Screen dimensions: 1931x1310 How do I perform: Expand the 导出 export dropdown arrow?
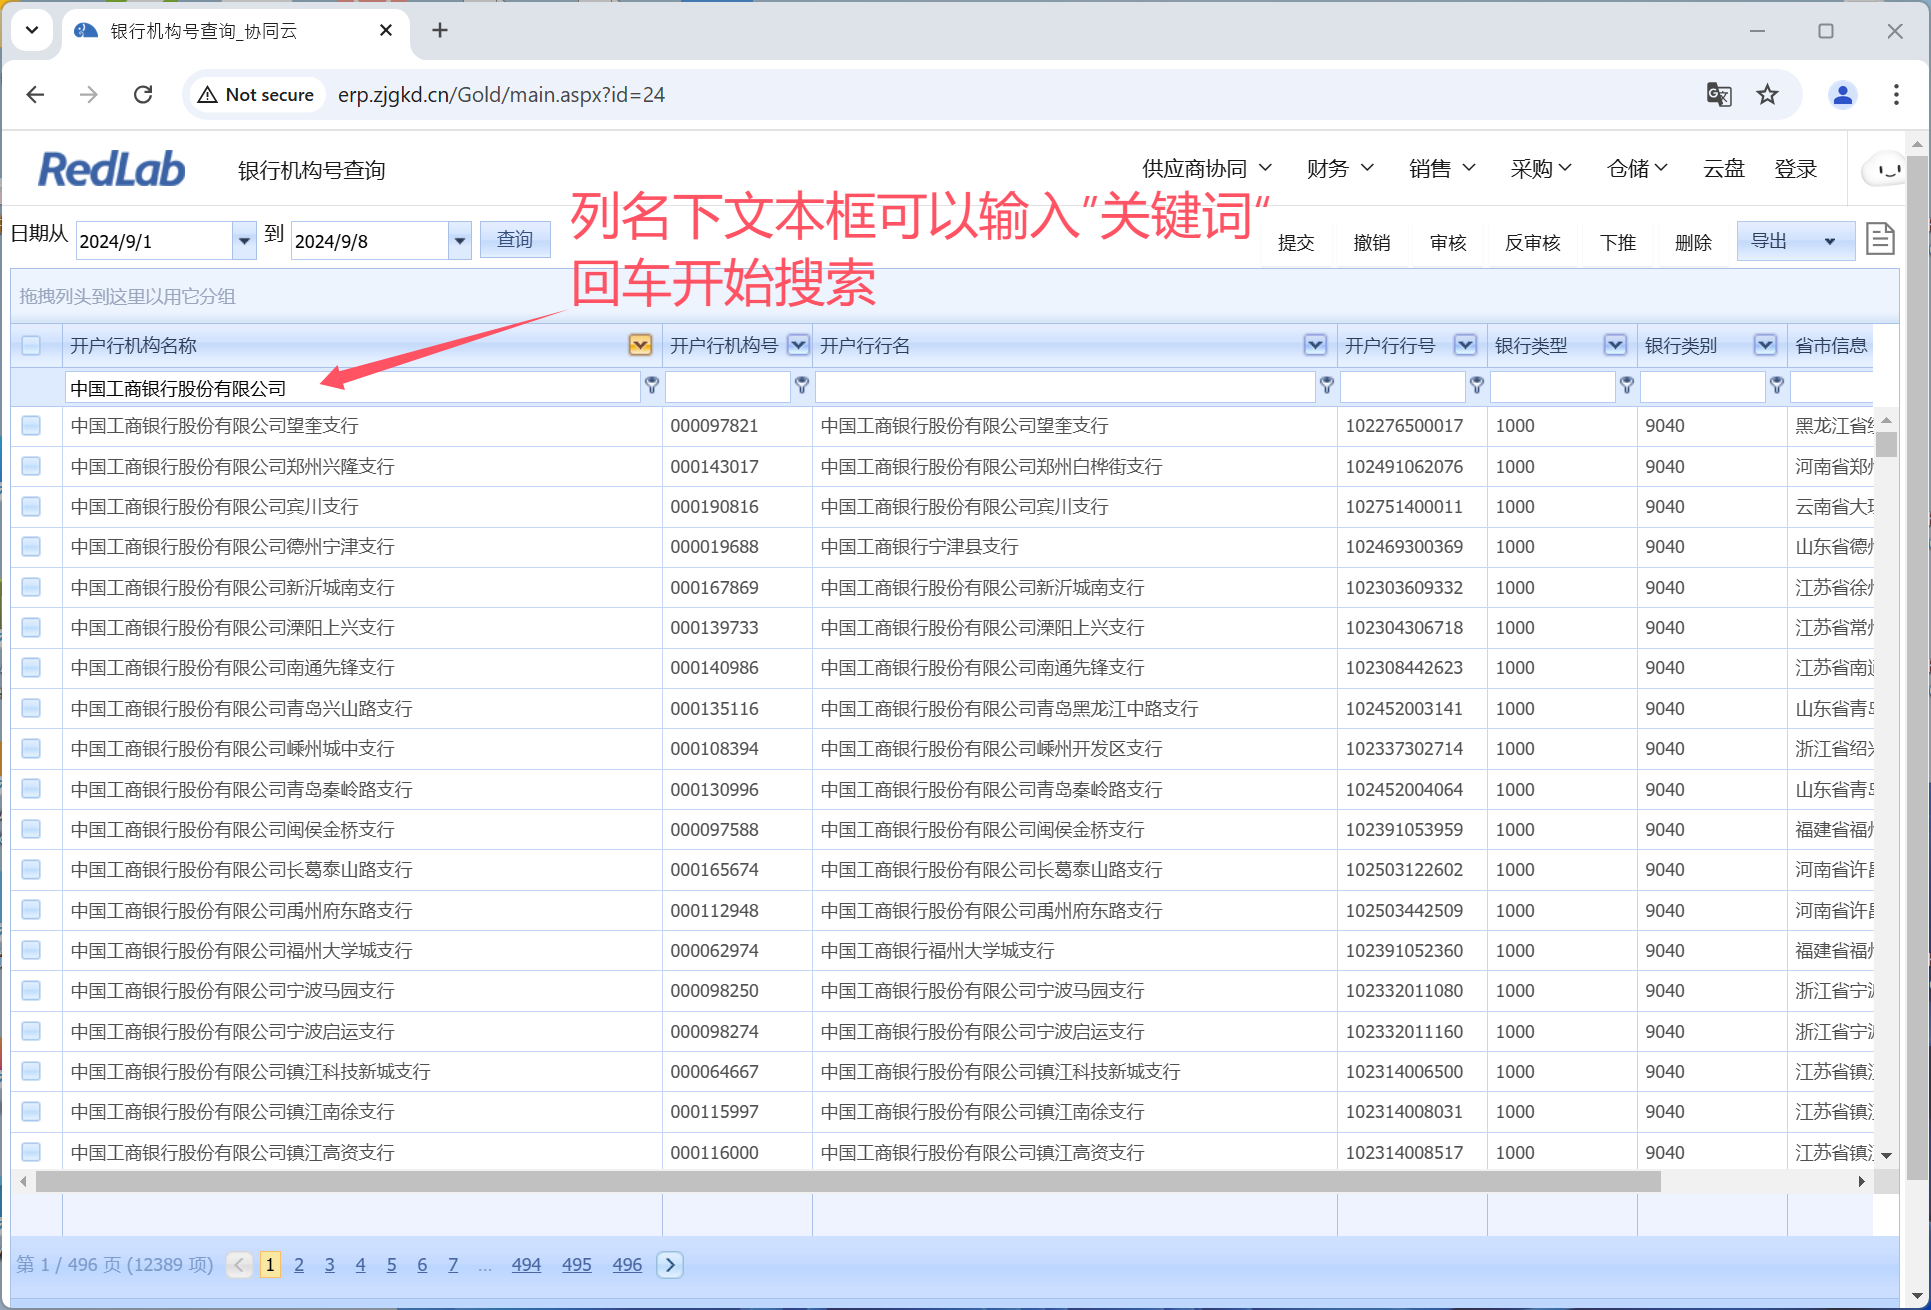point(1830,241)
